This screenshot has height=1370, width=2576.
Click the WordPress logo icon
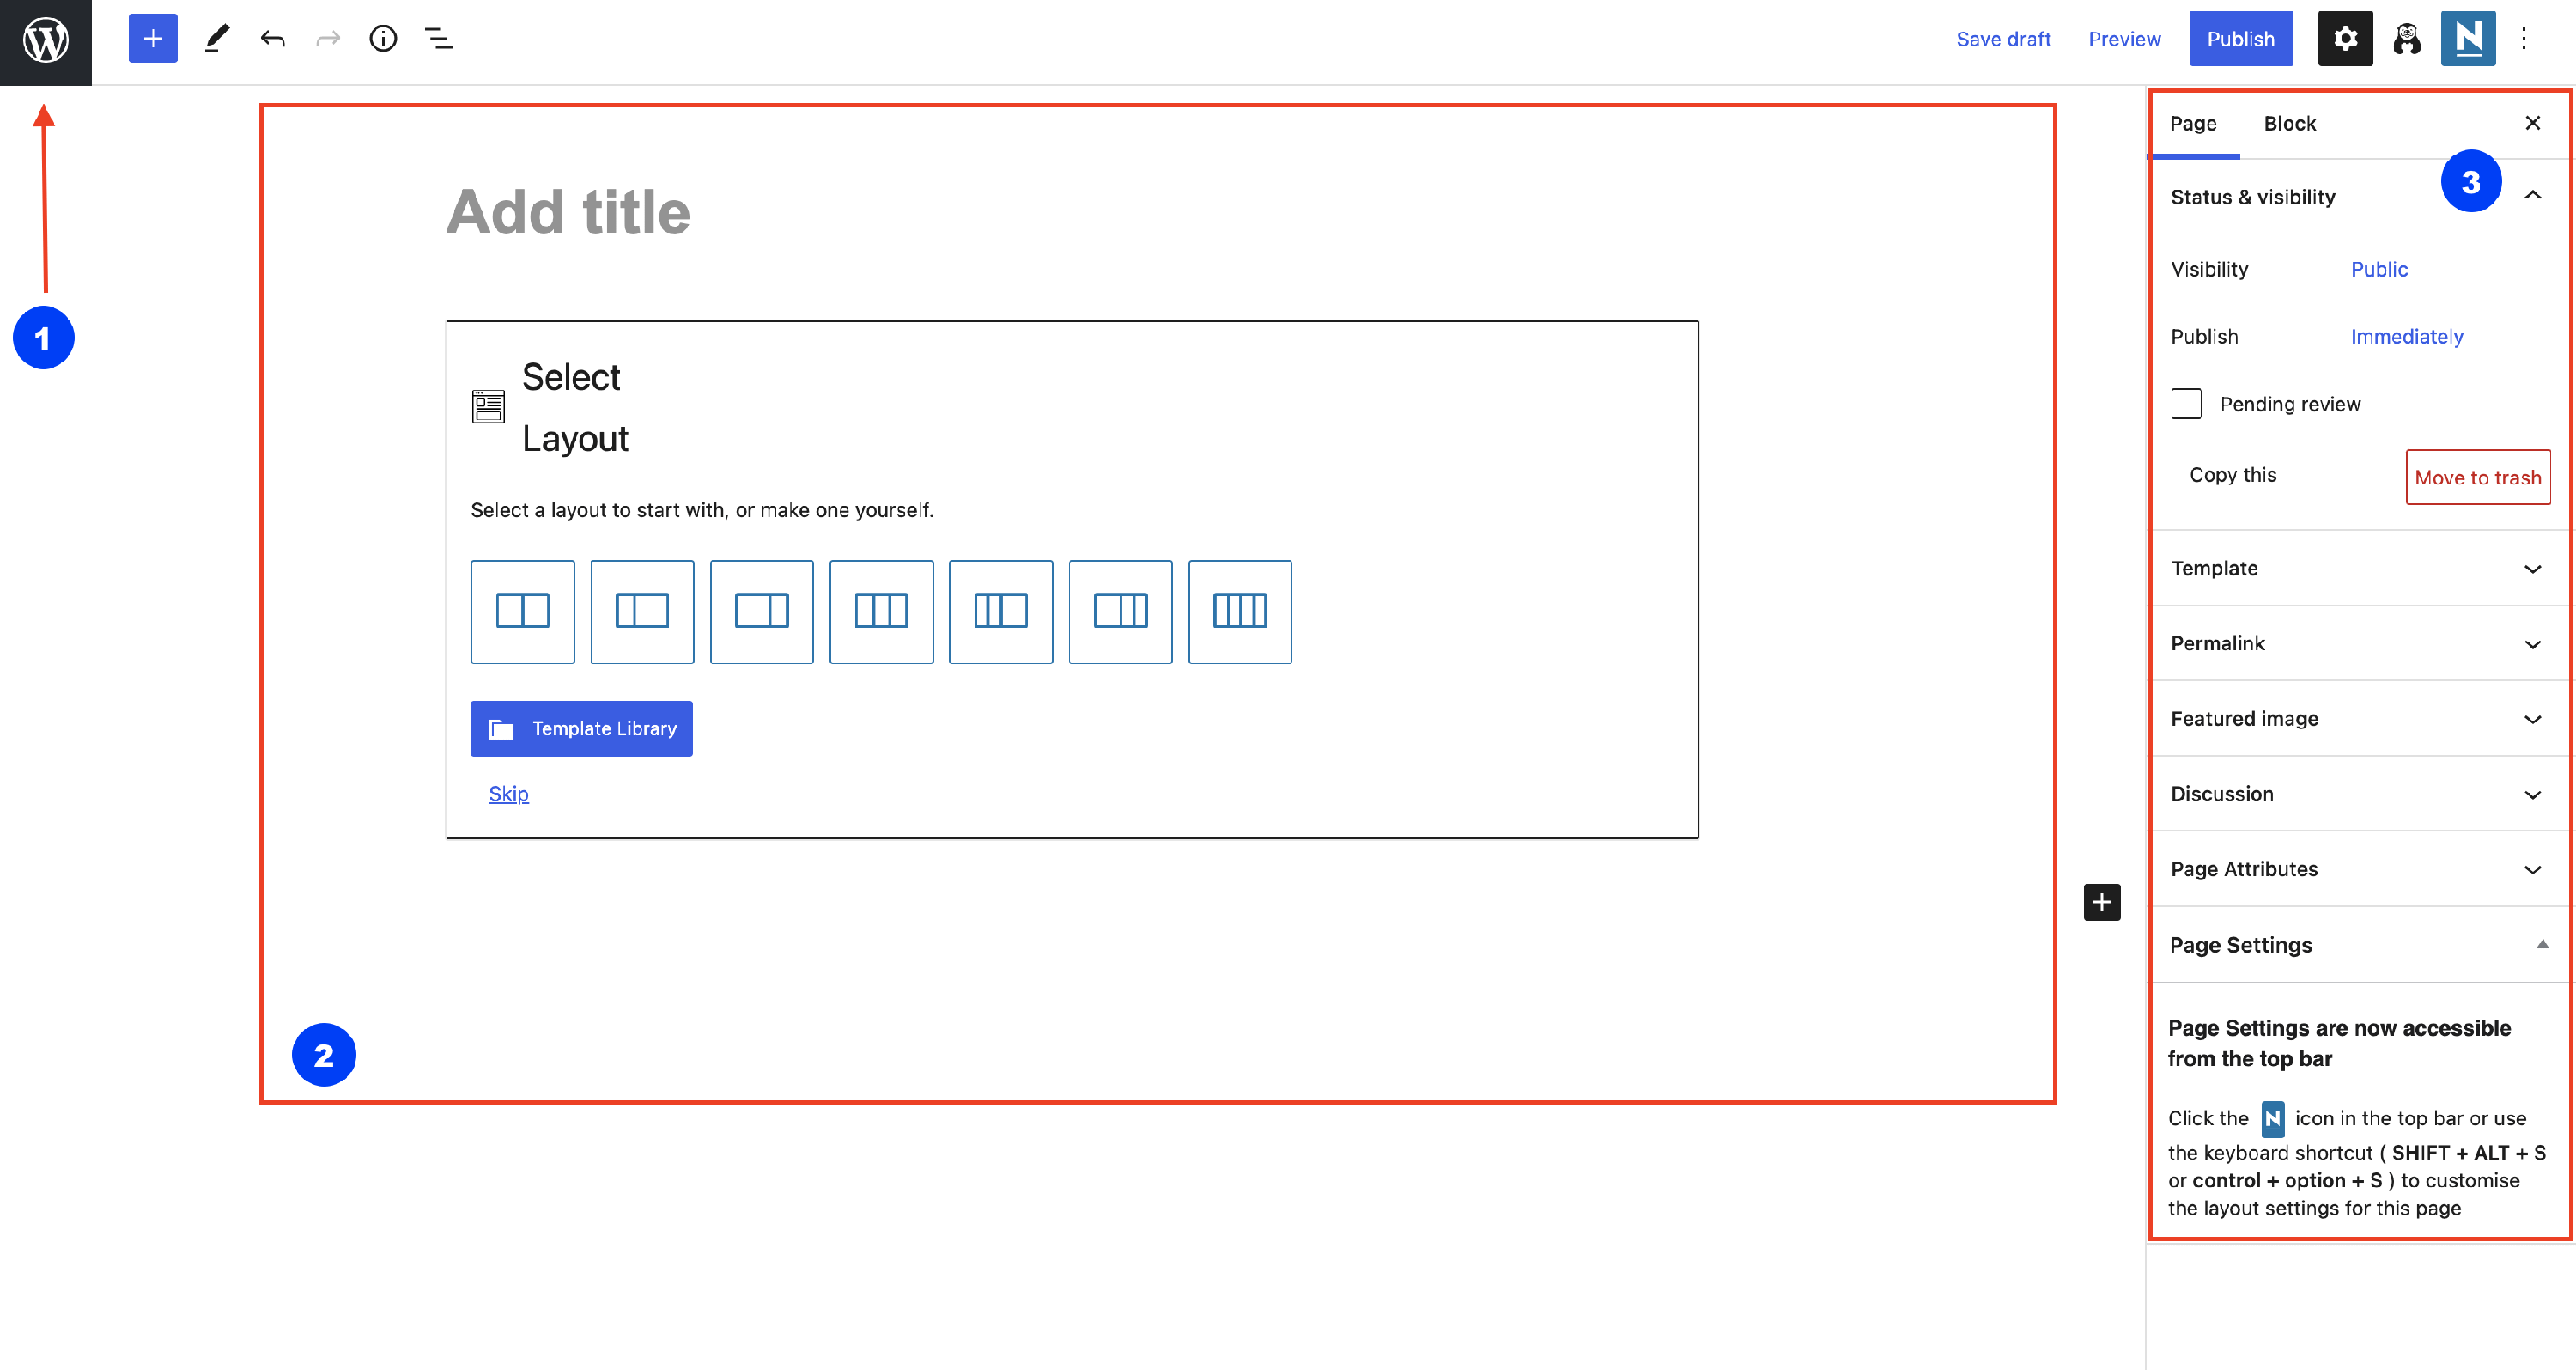(x=45, y=41)
